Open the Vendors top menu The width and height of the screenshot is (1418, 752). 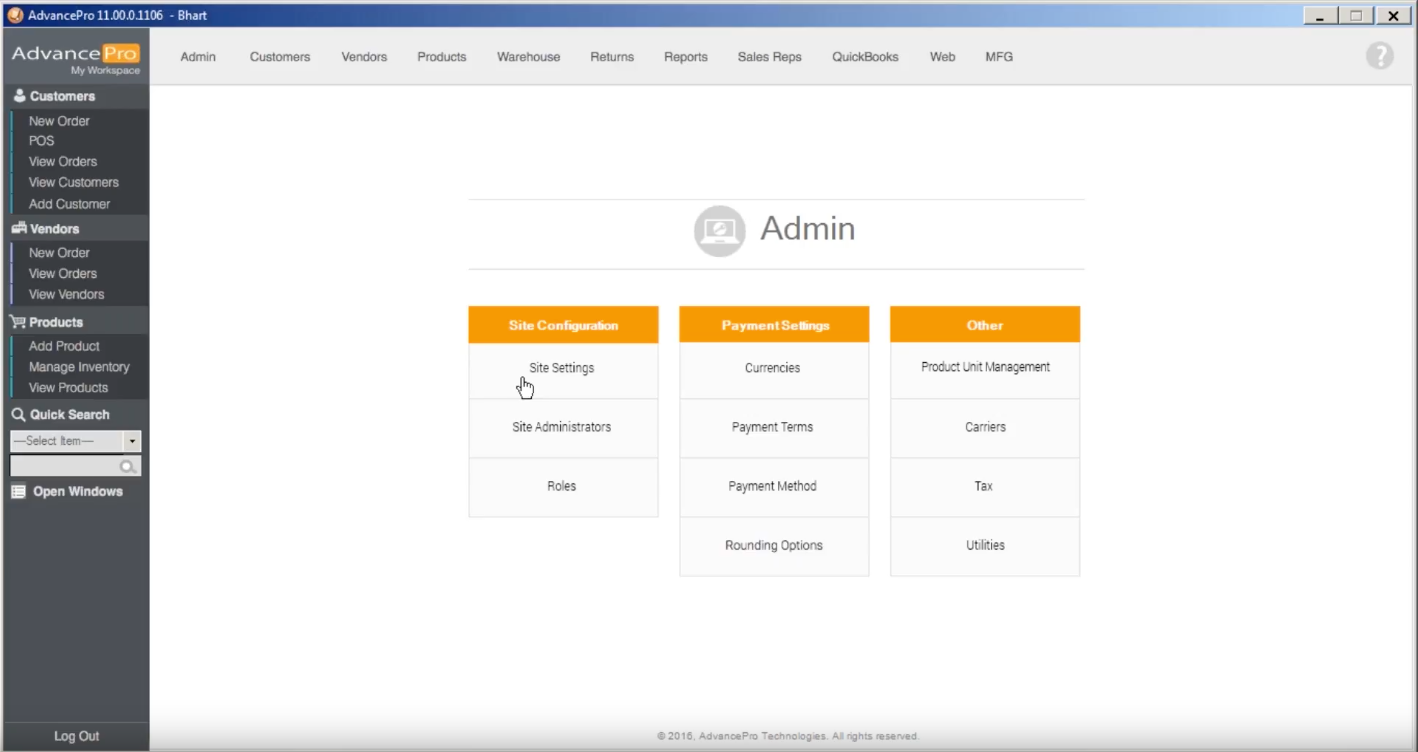coord(364,57)
